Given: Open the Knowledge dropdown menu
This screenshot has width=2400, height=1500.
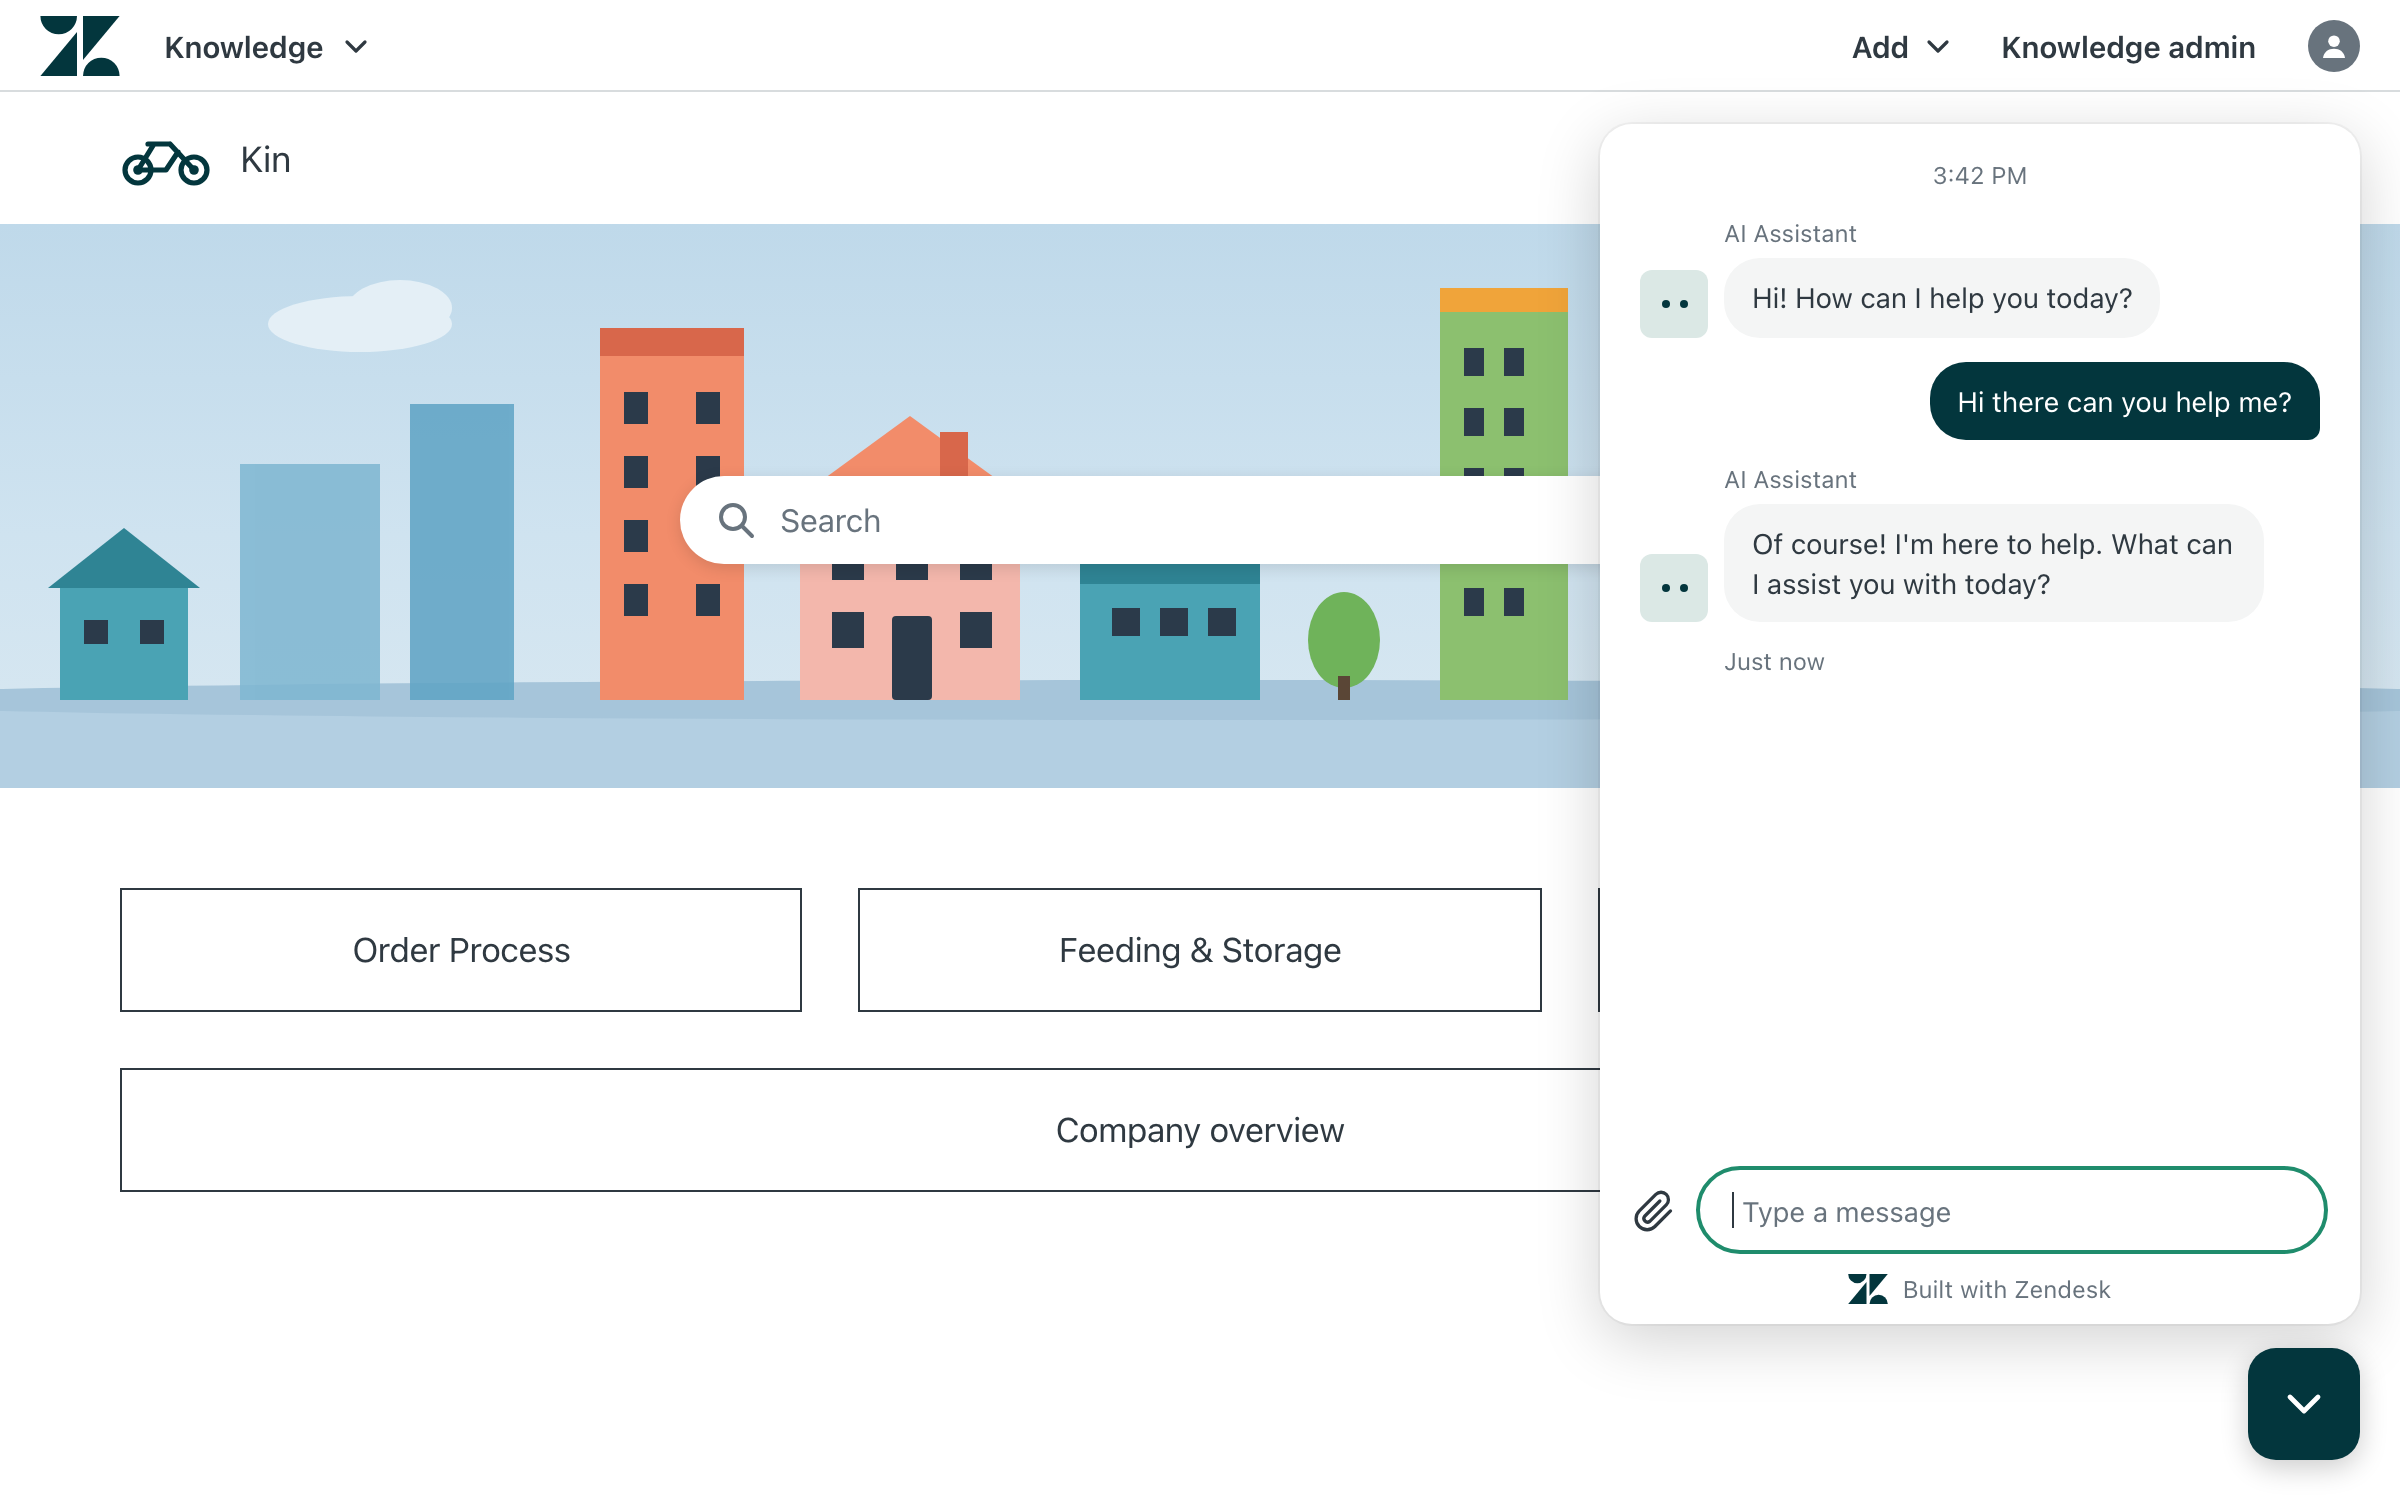Looking at the screenshot, I should tap(266, 47).
